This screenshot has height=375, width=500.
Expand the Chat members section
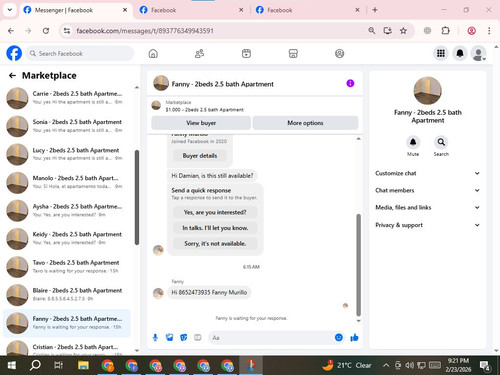[427, 190]
